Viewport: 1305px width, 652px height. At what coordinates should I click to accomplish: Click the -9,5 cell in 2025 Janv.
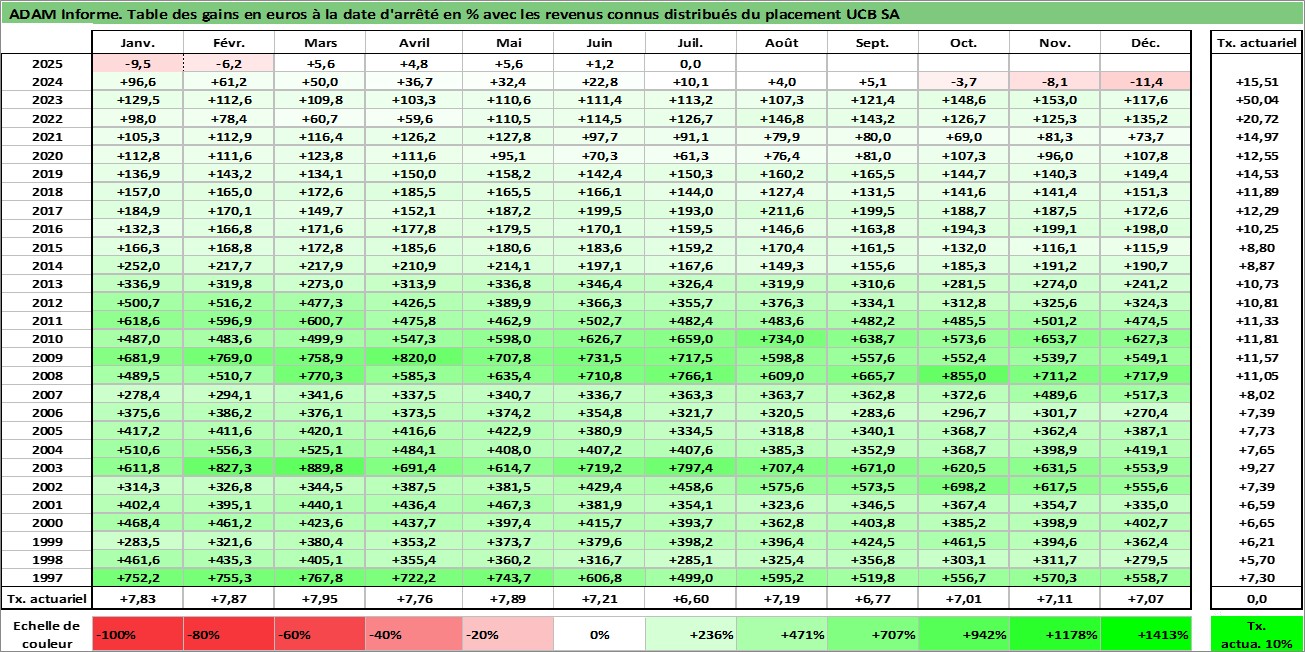point(137,63)
